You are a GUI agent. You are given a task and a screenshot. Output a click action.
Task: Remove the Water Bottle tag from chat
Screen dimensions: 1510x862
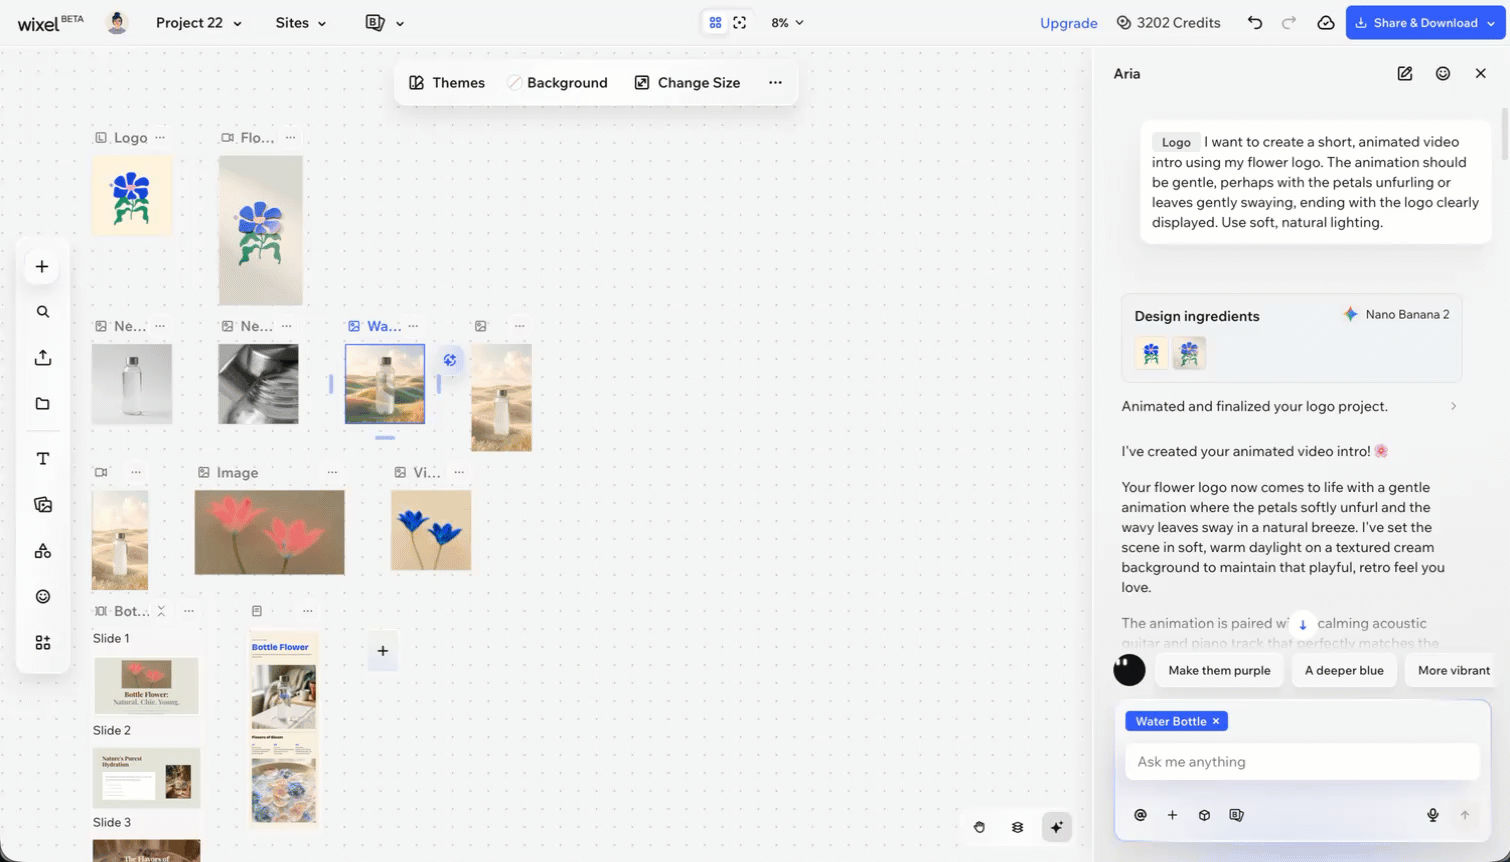tap(1216, 721)
